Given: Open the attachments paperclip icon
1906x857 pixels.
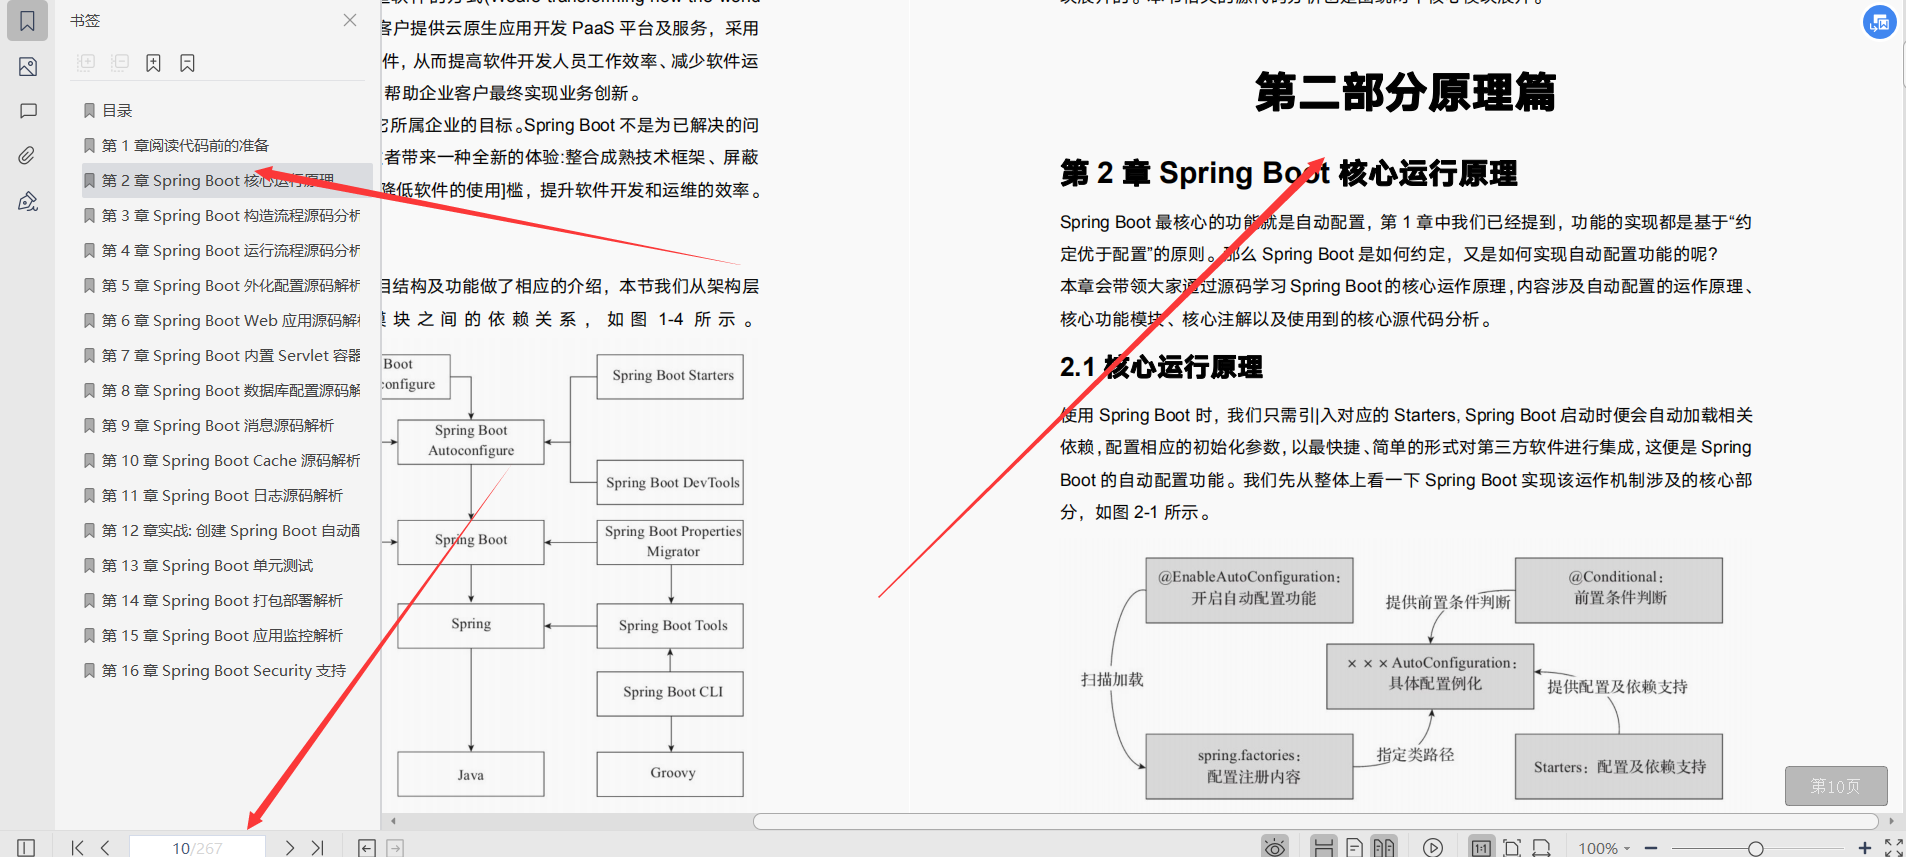Looking at the screenshot, I should (x=27, y=156).
